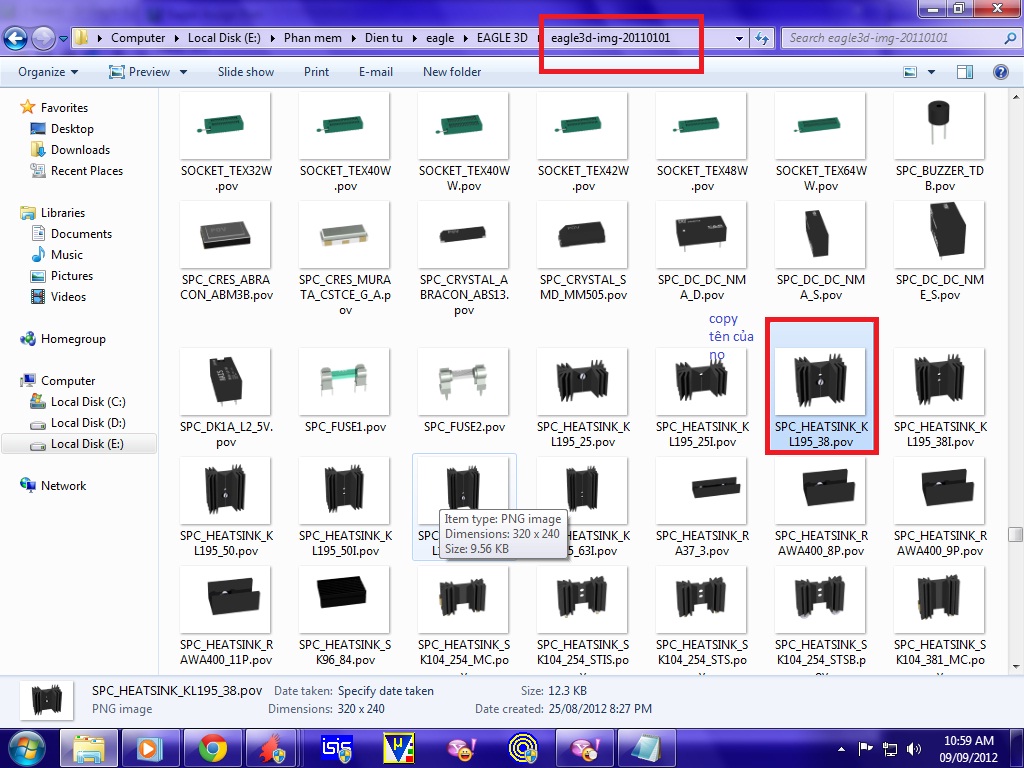Viewport: 1024px width, 768px height.
Task: Select SPC_HEATSINK_SK96_84.pov file
Action: [345, 616]
